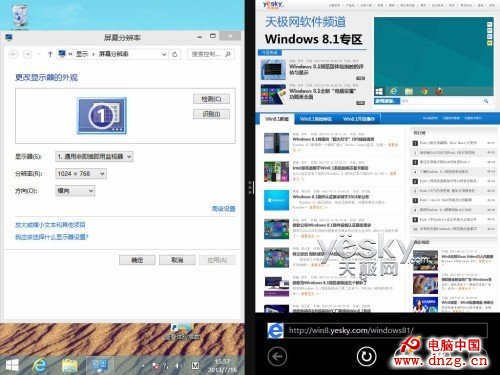Select the monitor 1 display thumbnail
Image resolution: width=500 pixels, height=375 pixels.
point(102,116)
